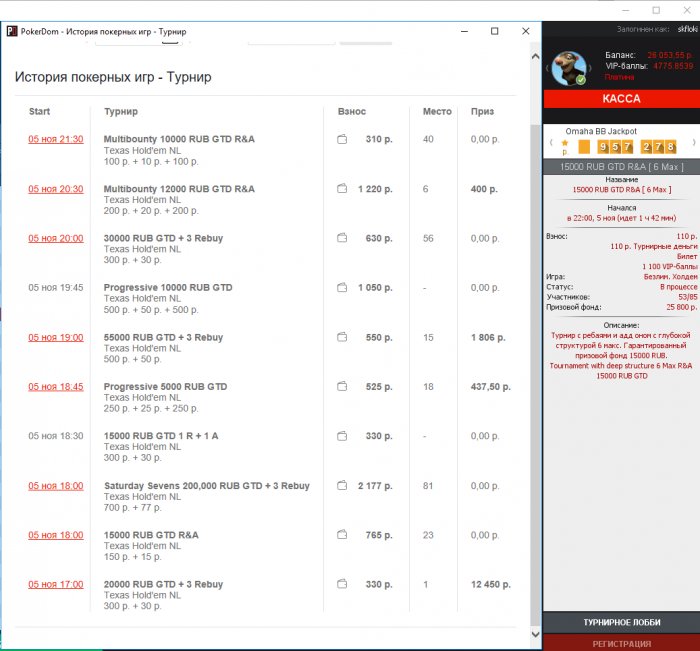The image size is (700, 651).
Task: Open tournament link 05 ноя 21:30
Action: [56, 139]
